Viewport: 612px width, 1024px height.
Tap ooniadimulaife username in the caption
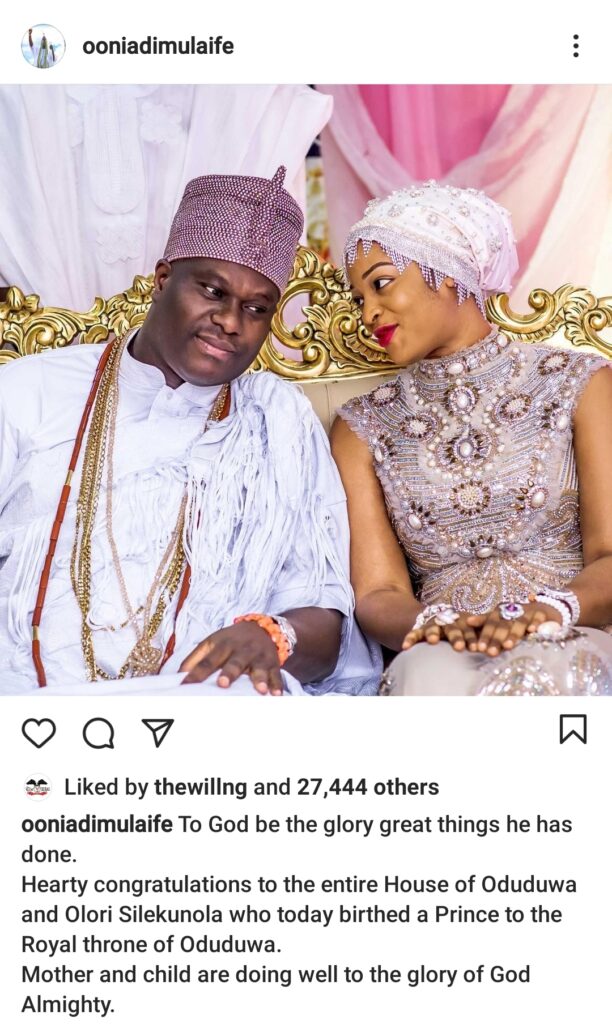97,824
